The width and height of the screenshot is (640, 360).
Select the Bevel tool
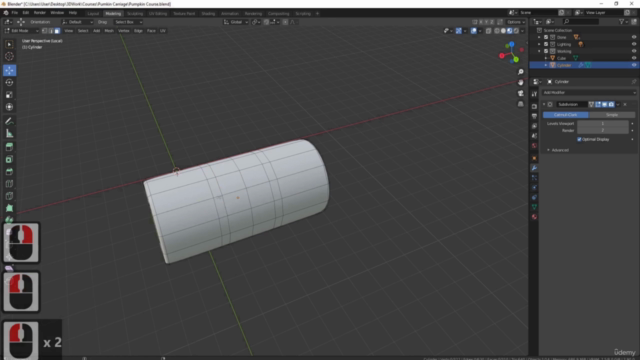pyautogui.click(x=9, y=171)
